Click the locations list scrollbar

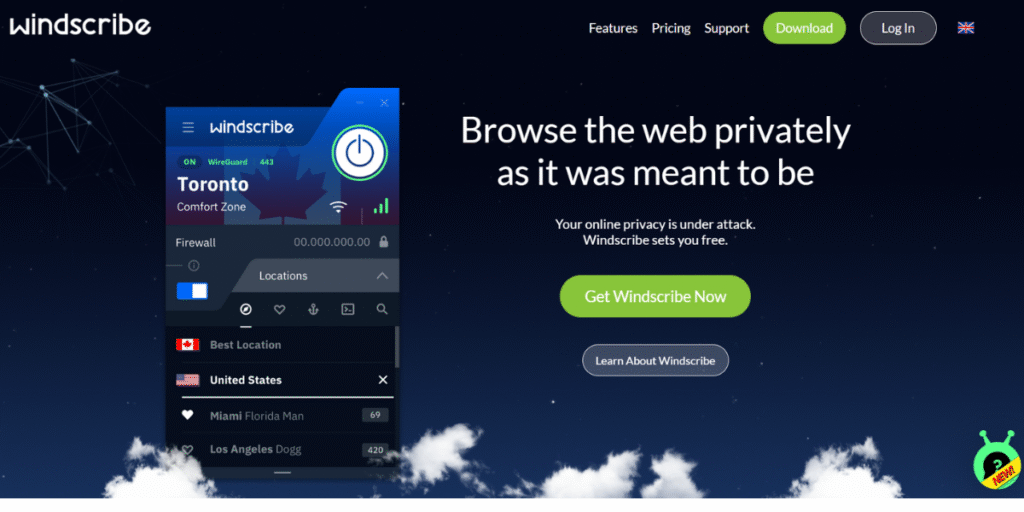(x=396, y=347)
